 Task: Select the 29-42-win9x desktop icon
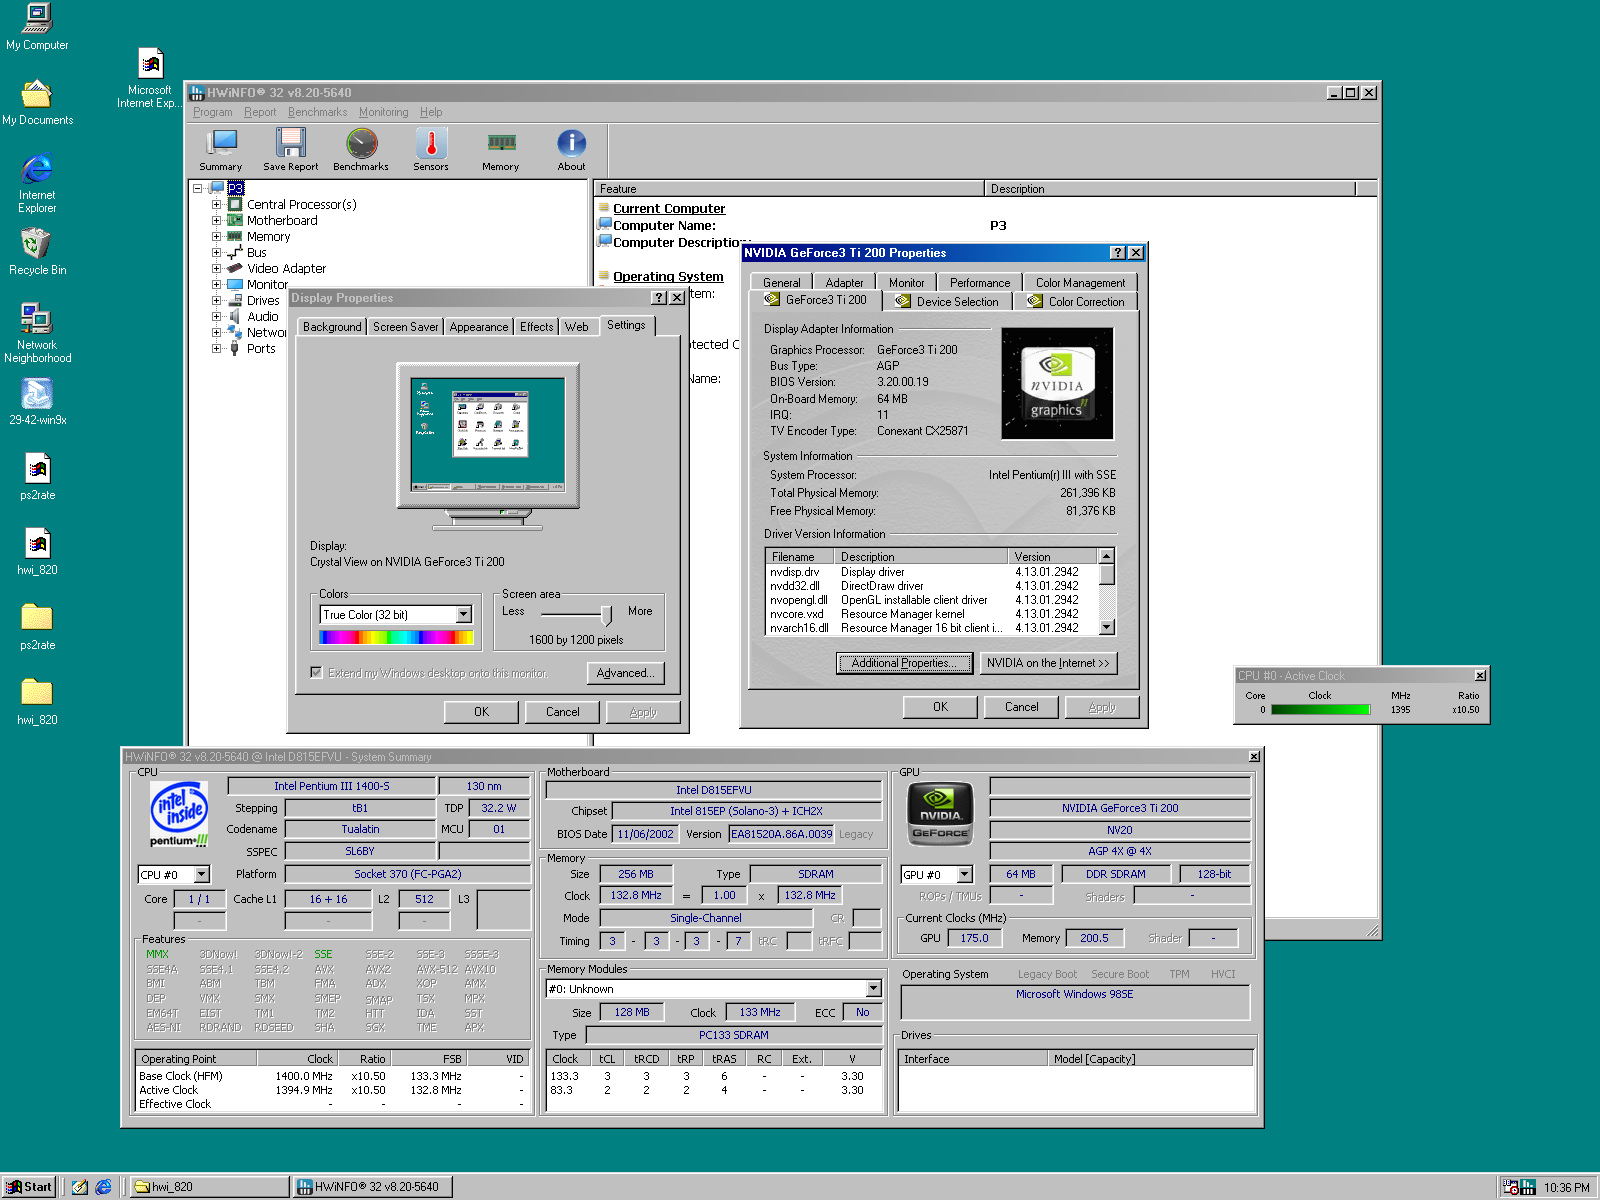(37, 402)
